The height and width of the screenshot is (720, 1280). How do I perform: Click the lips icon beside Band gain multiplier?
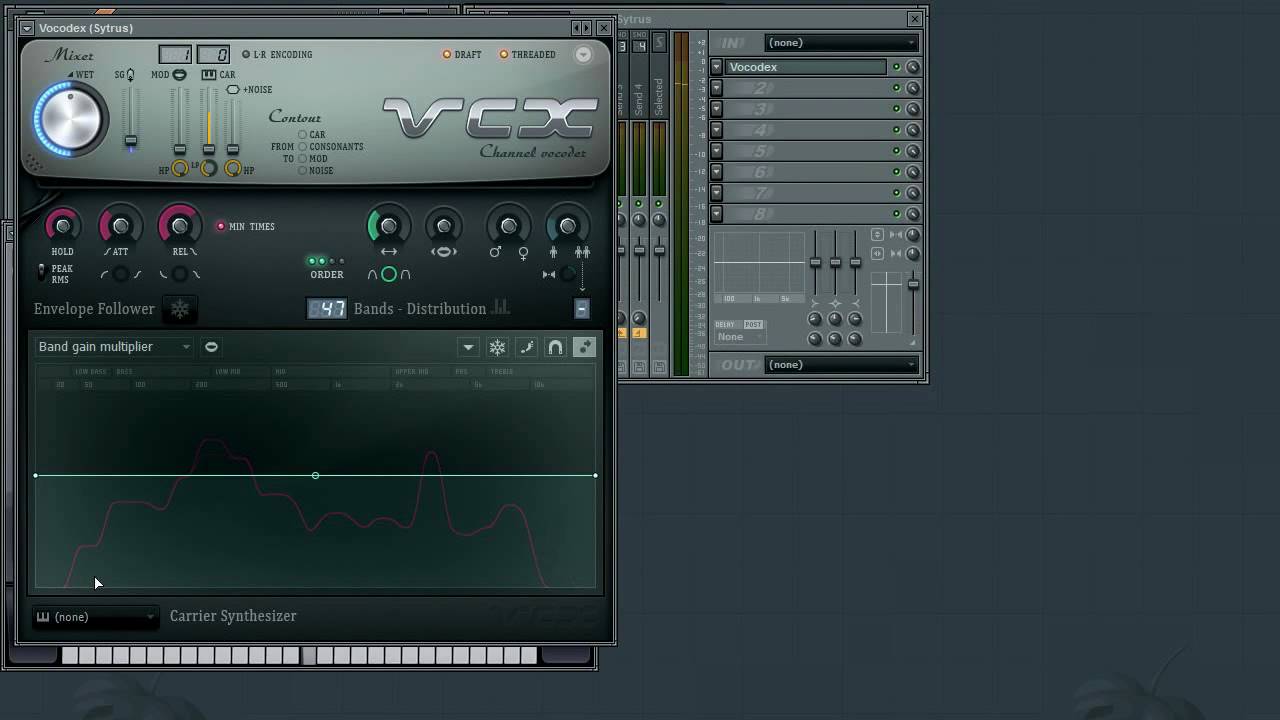(x=211, y=347)
